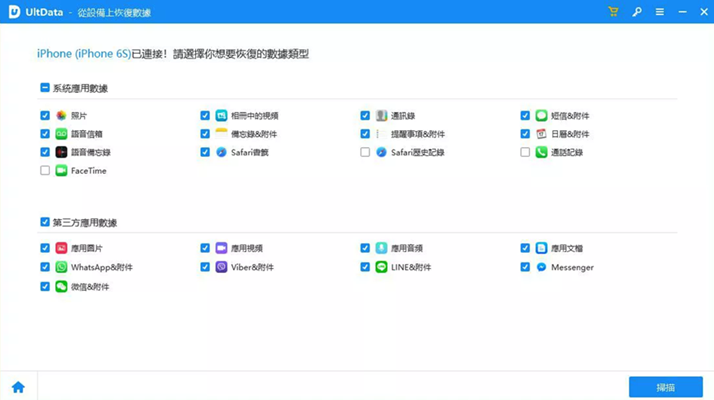The image size is (714, 400).
Task: Click the Messenger icon
Action: click(x=541, y=267)
